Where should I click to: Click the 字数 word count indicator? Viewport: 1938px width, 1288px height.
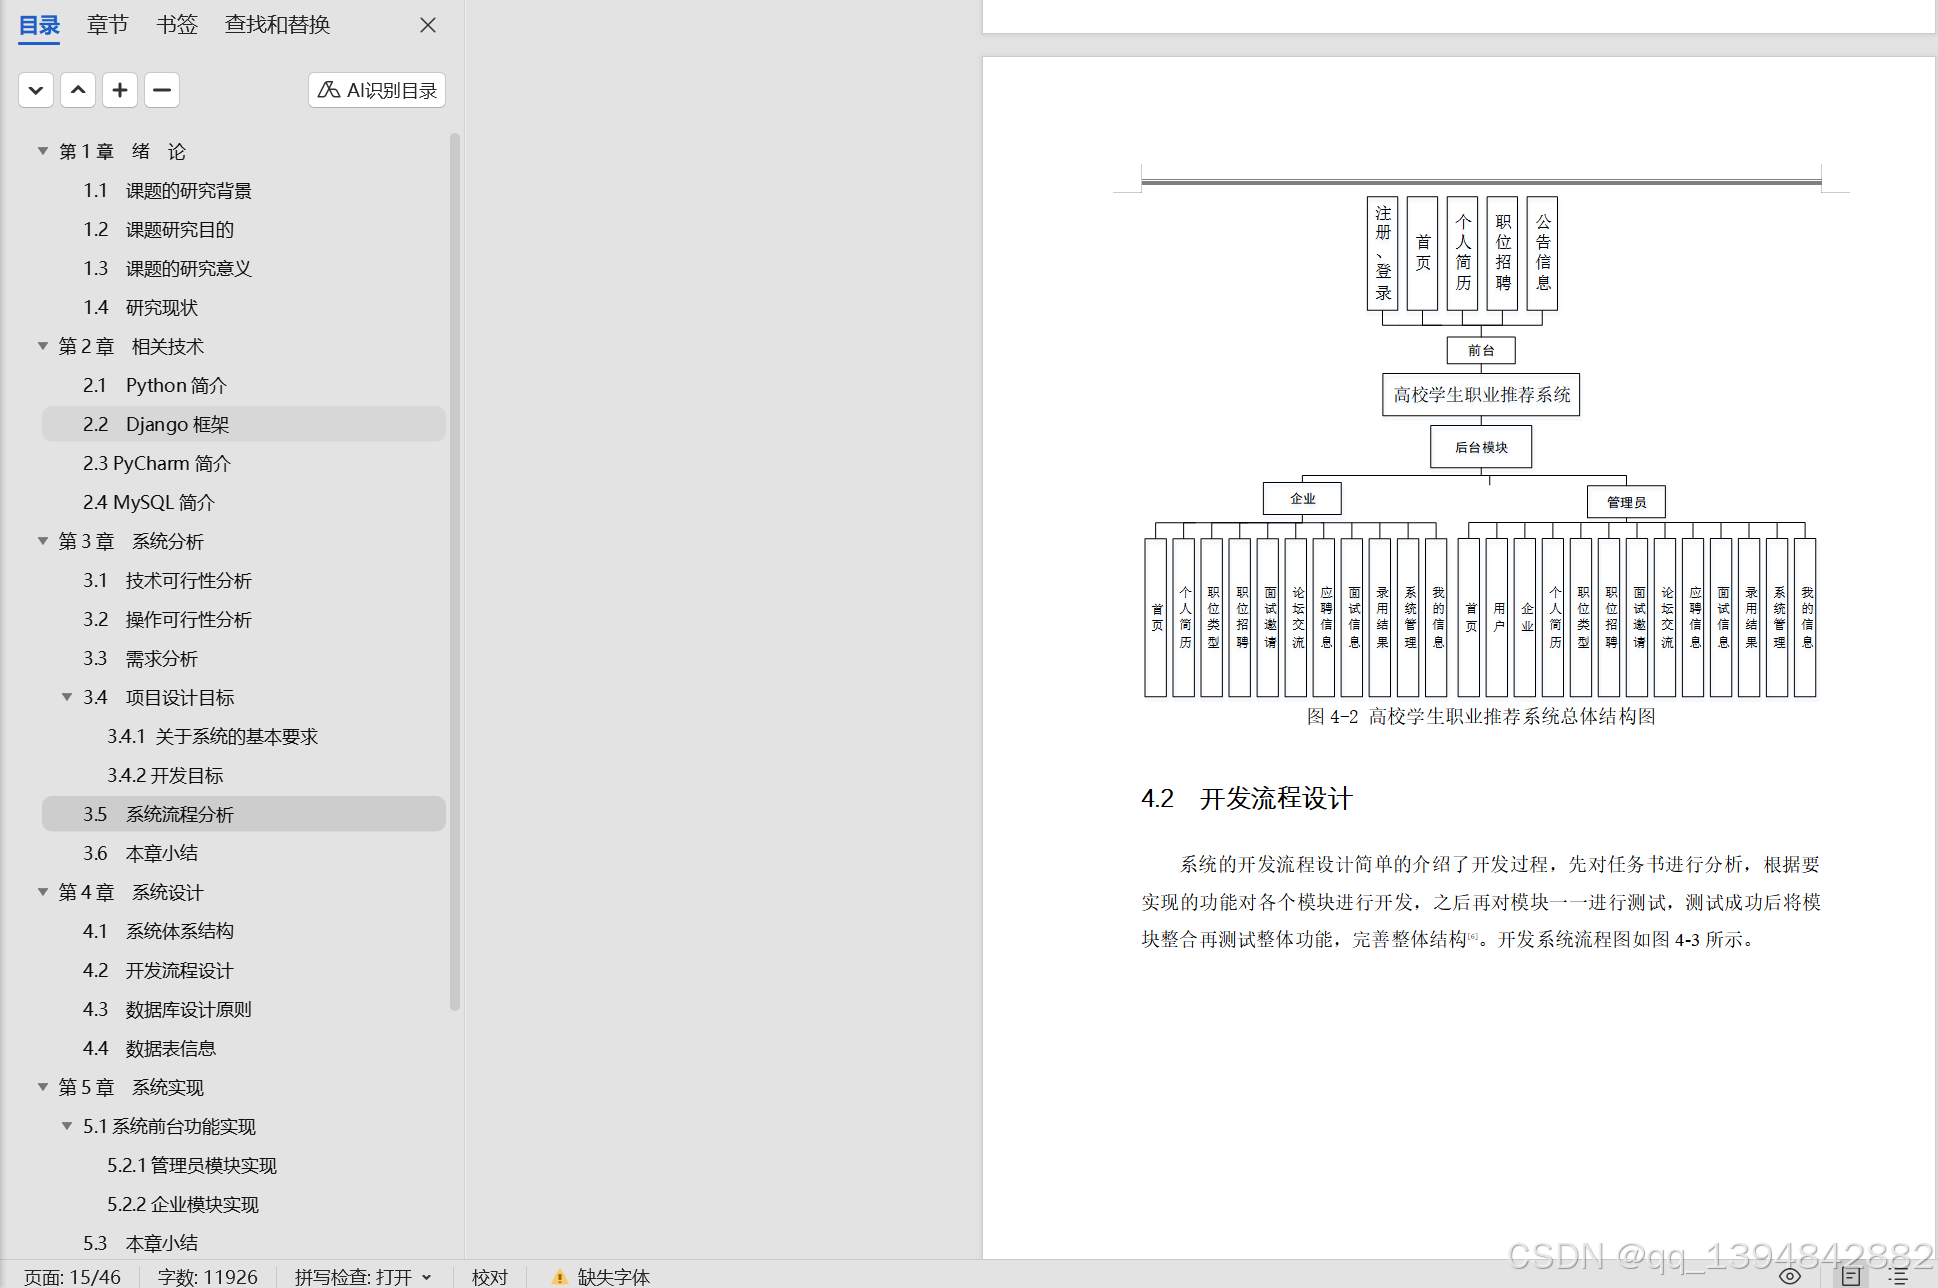pyautogui.click(x=207, y=1277)
